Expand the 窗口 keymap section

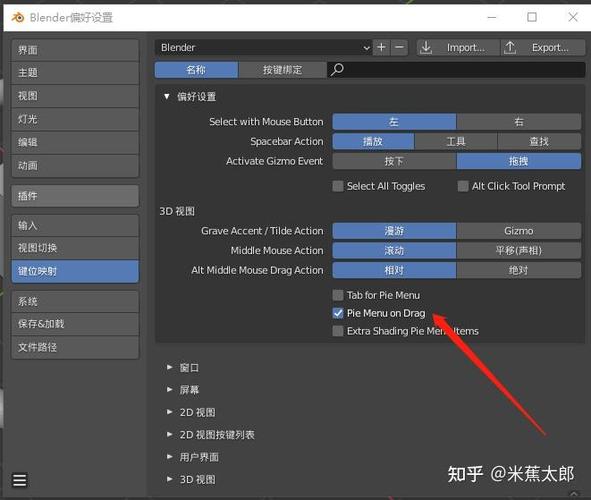[x=170, y=367]
